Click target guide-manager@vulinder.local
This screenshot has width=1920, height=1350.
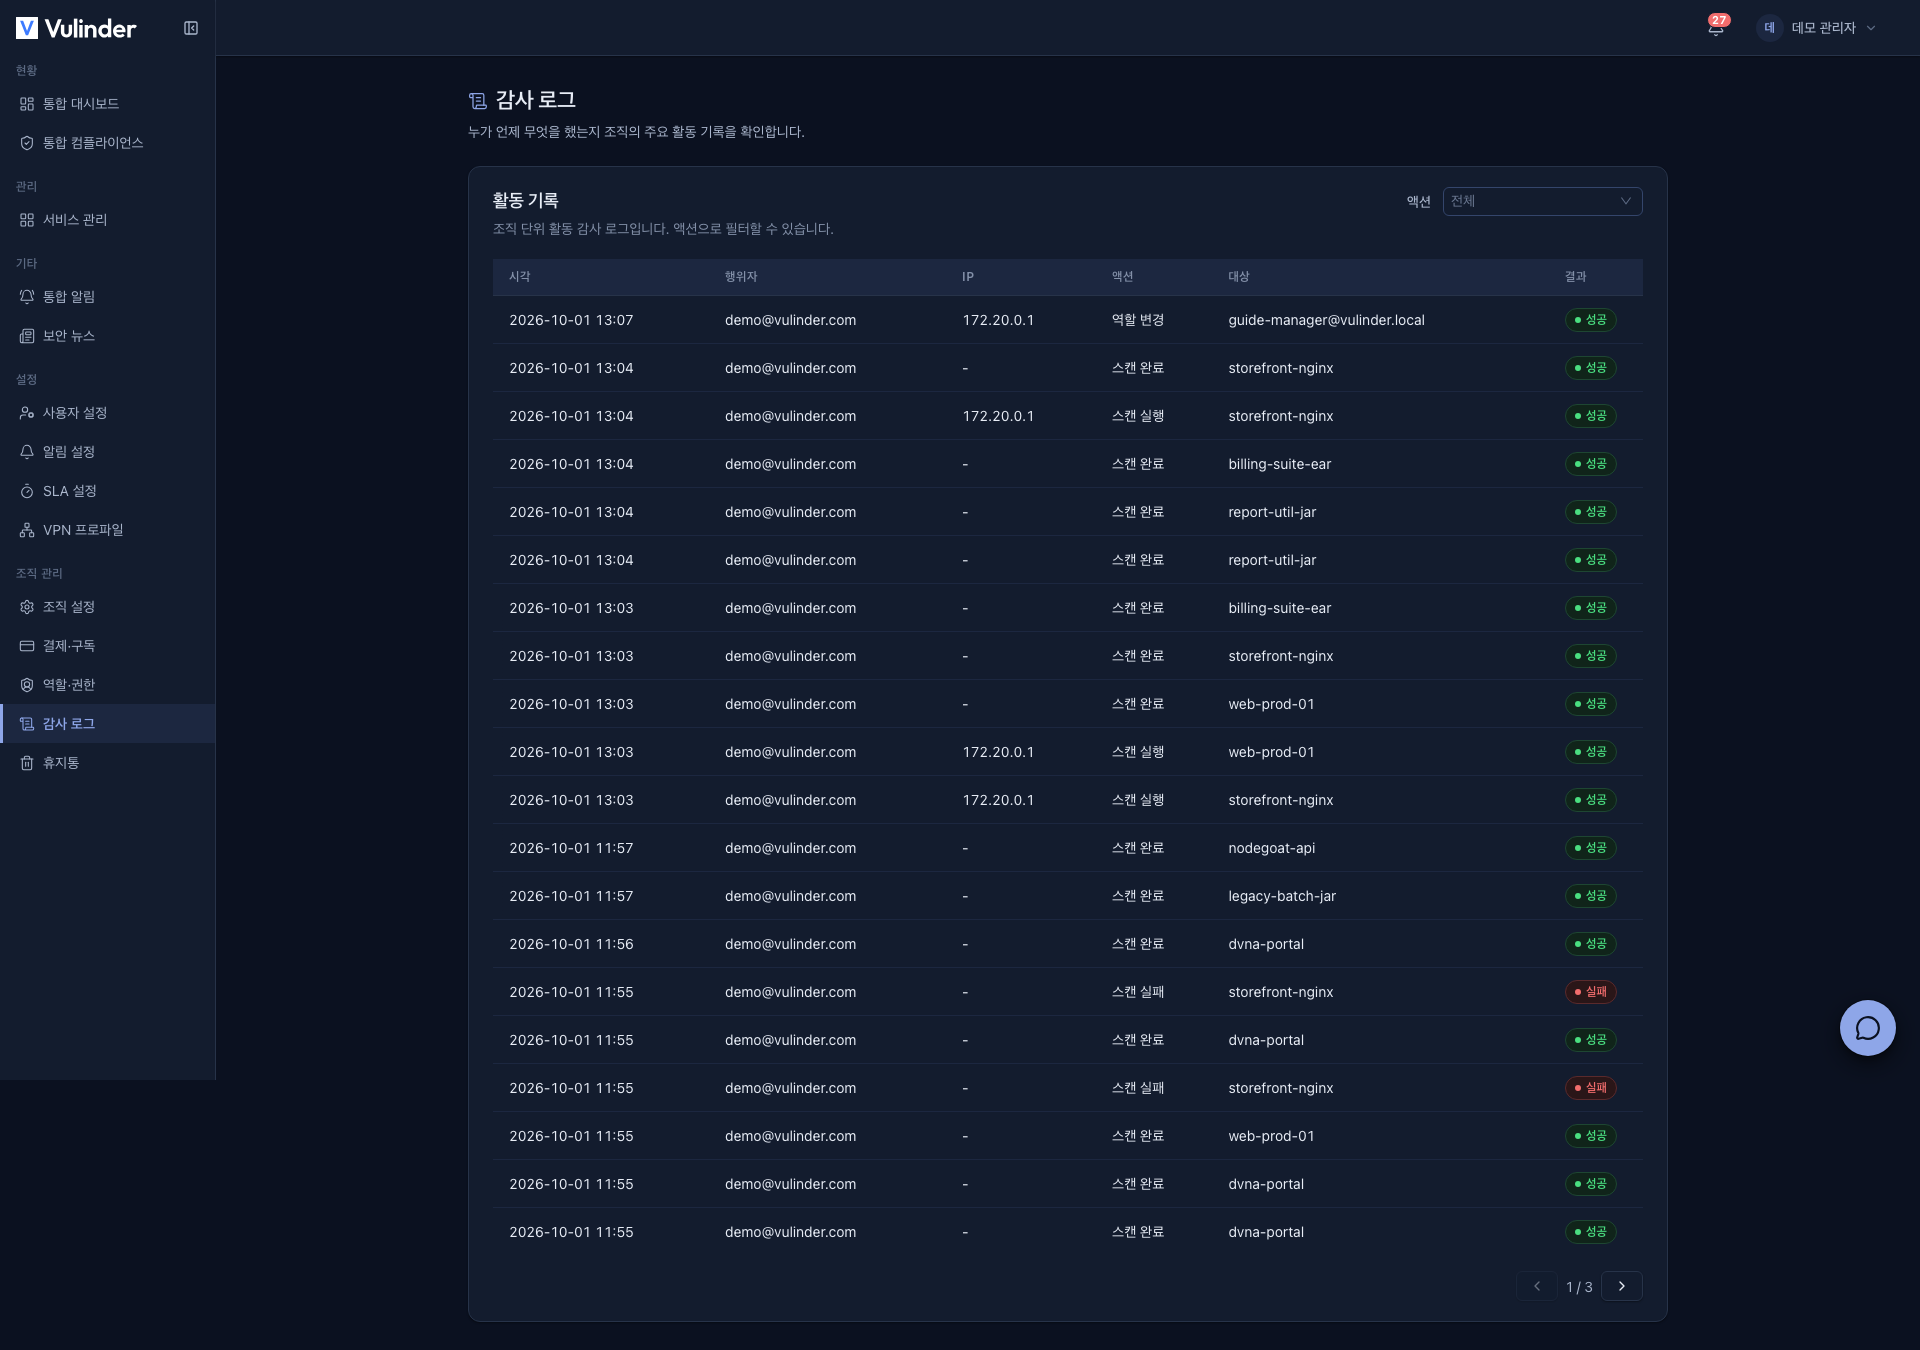pyautogui.click(x=1326, y=320)
